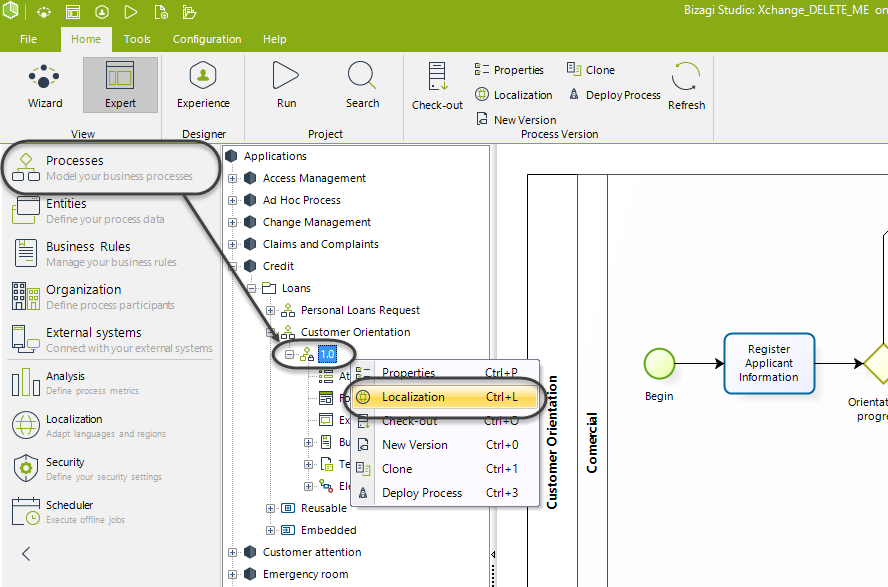This screenshot has height=587, width=888.
Task: Open Properties in the ribbon
Action: tap(509, 70)
